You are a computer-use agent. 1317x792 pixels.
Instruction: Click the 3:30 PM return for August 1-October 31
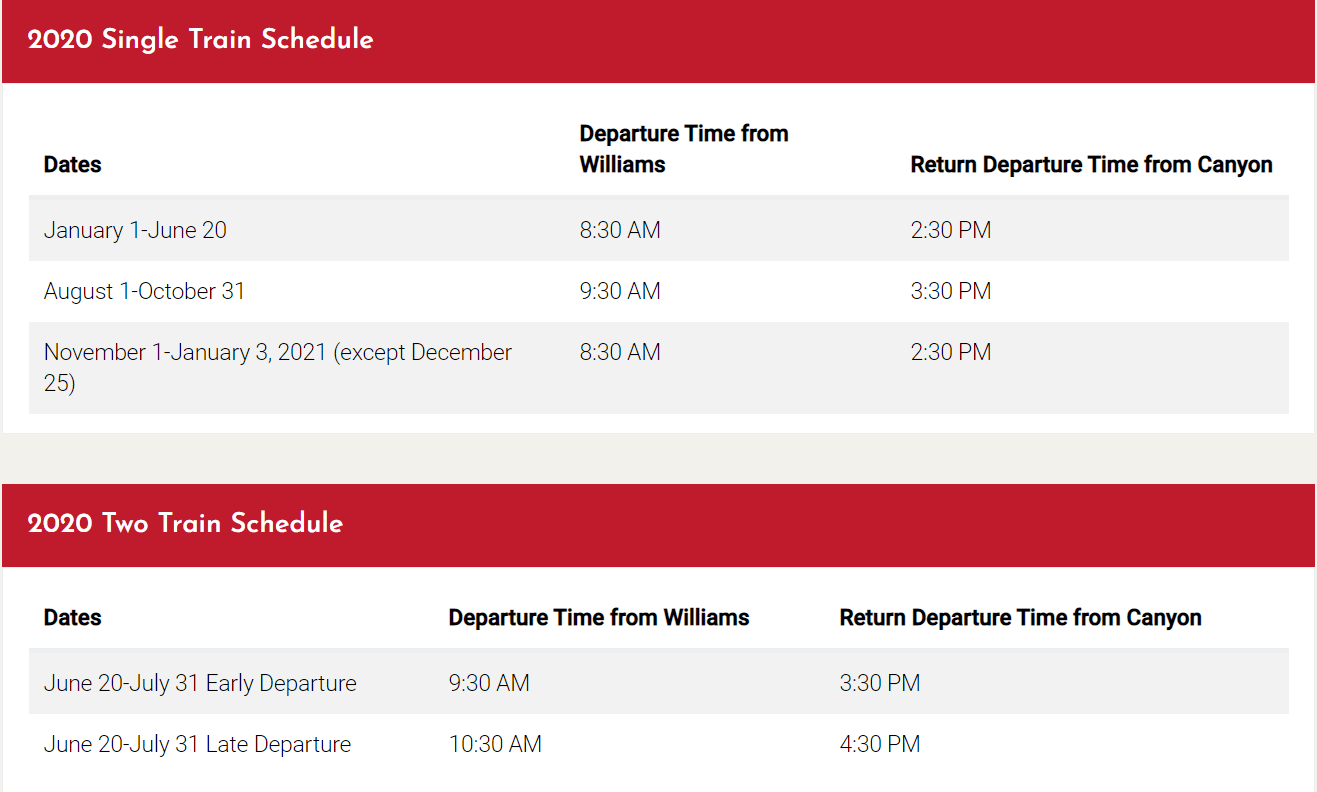[951, 291]
